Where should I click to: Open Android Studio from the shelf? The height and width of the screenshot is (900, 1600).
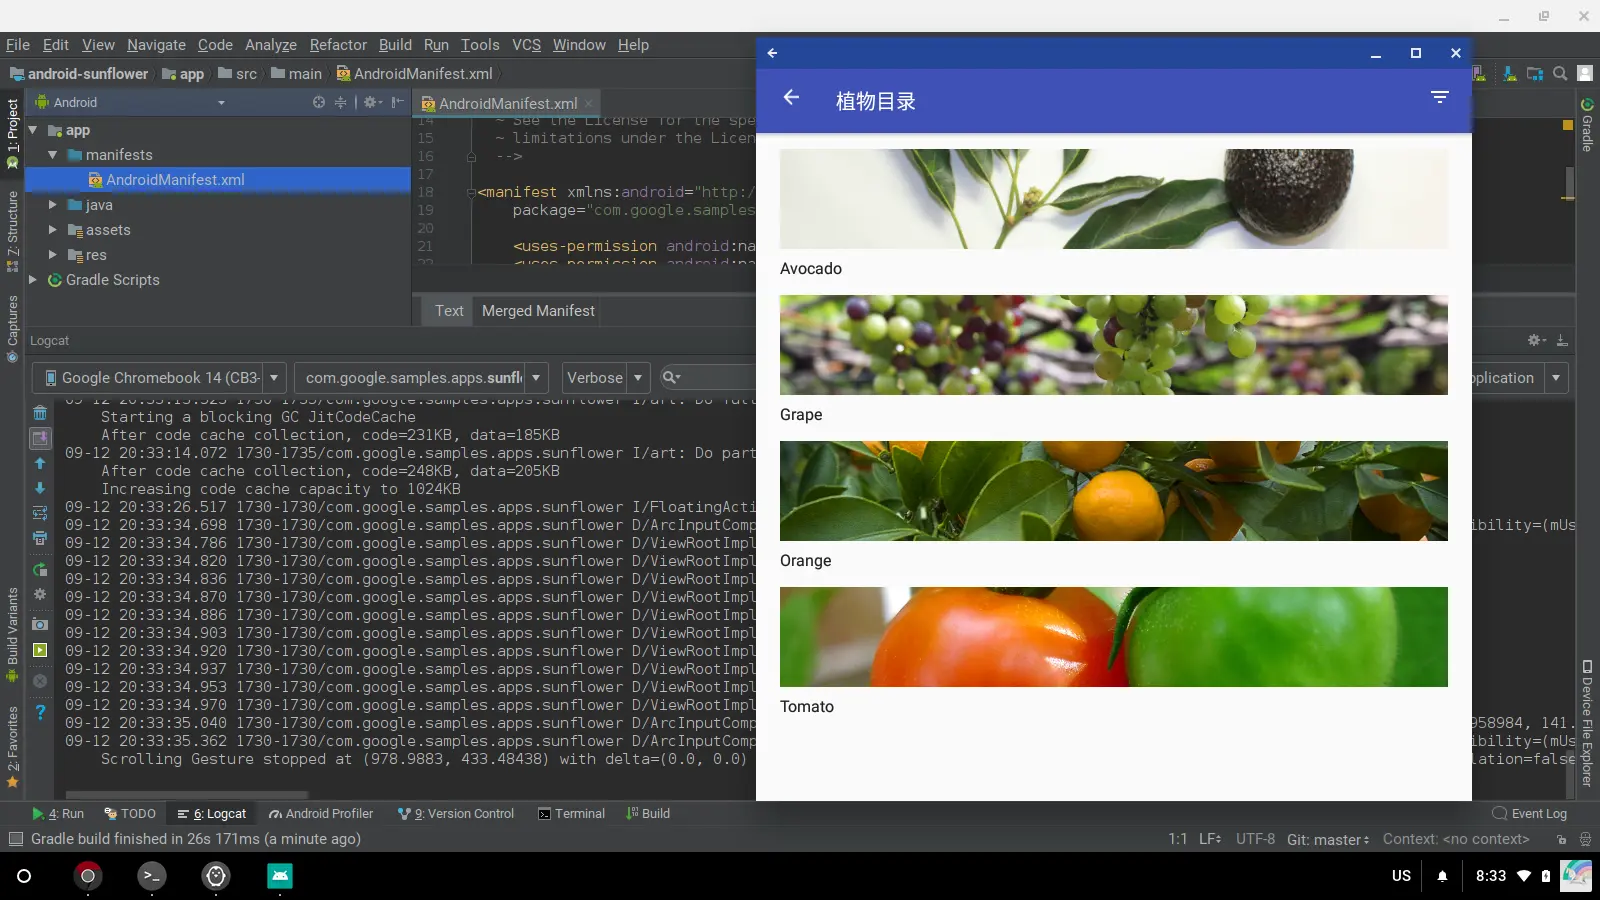coord(280,876)
